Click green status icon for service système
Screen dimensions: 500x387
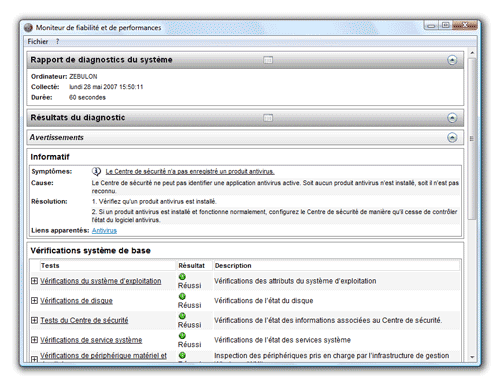pyautogui.click(x=182, y=336)
